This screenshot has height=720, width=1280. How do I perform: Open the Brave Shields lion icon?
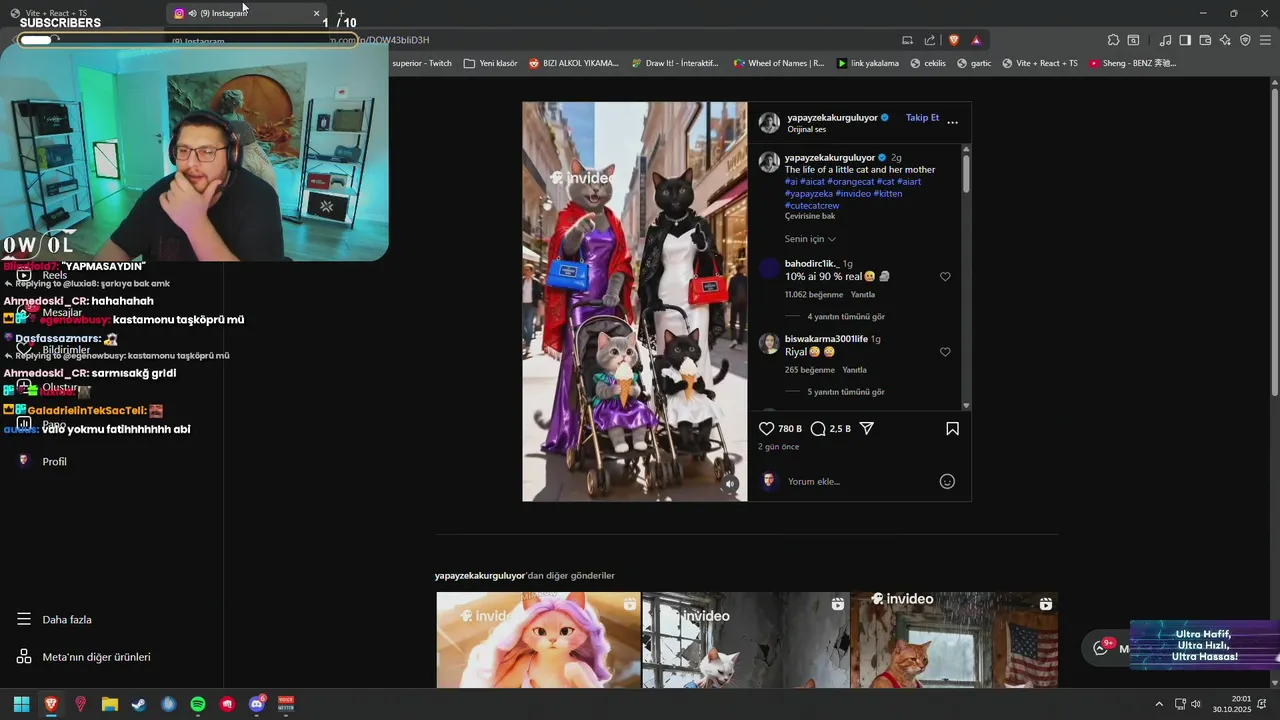tap(953, 40)
